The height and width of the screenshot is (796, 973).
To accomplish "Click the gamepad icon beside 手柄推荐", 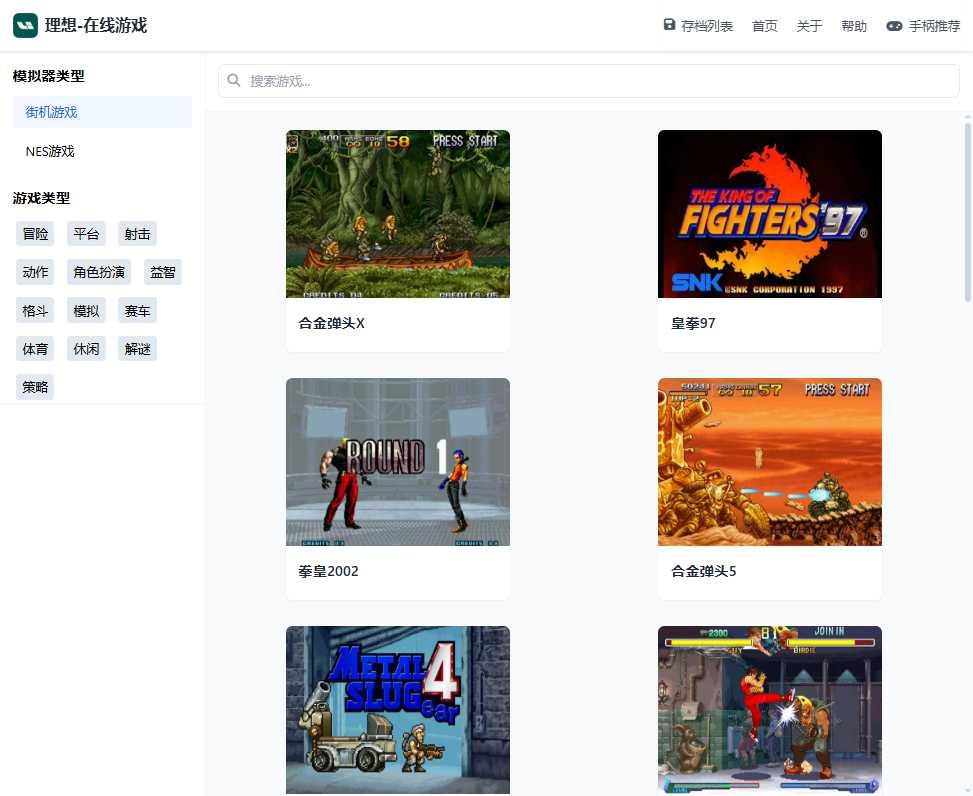I will (892, 27).
